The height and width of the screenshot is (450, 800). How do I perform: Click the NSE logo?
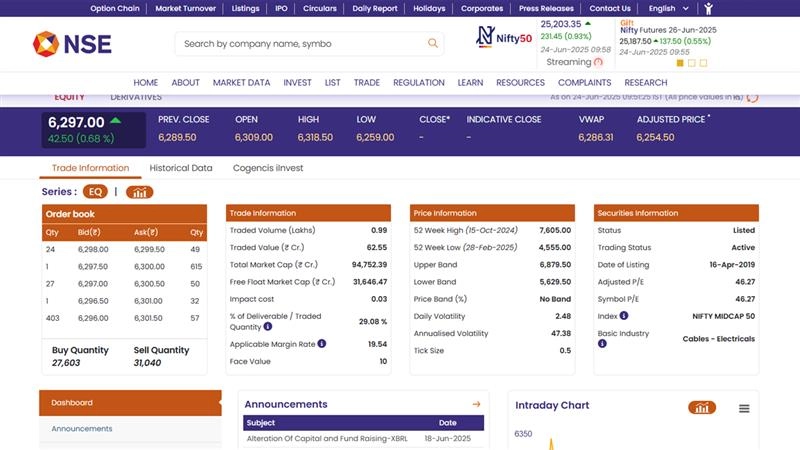72,44
